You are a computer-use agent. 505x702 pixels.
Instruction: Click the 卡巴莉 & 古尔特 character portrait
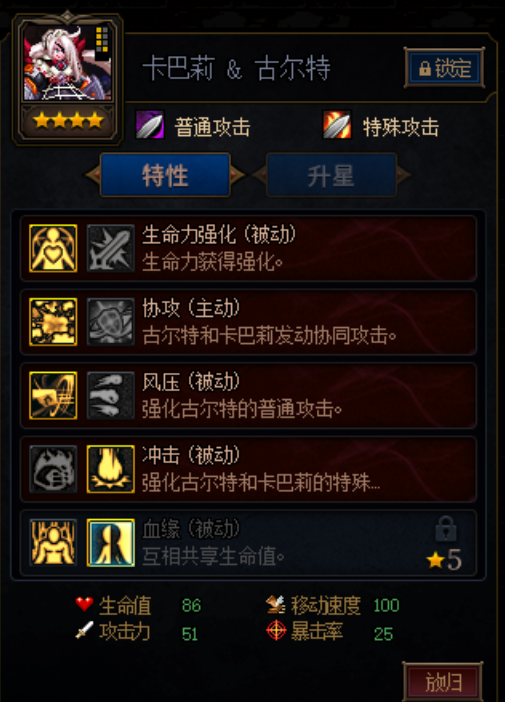coord(67,62)
